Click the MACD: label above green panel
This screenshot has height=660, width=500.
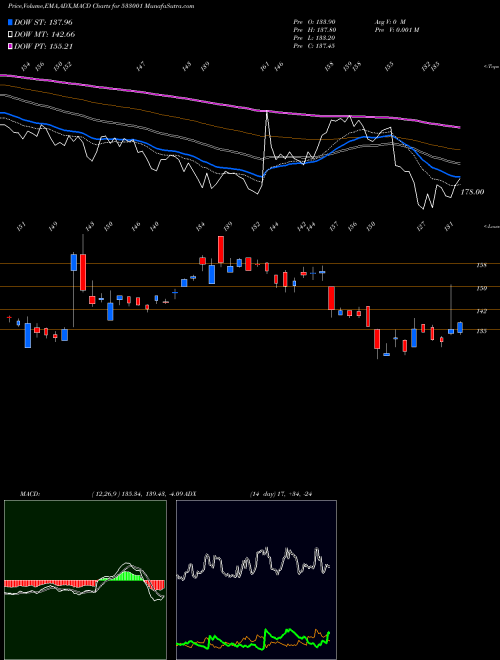point(30,494)
